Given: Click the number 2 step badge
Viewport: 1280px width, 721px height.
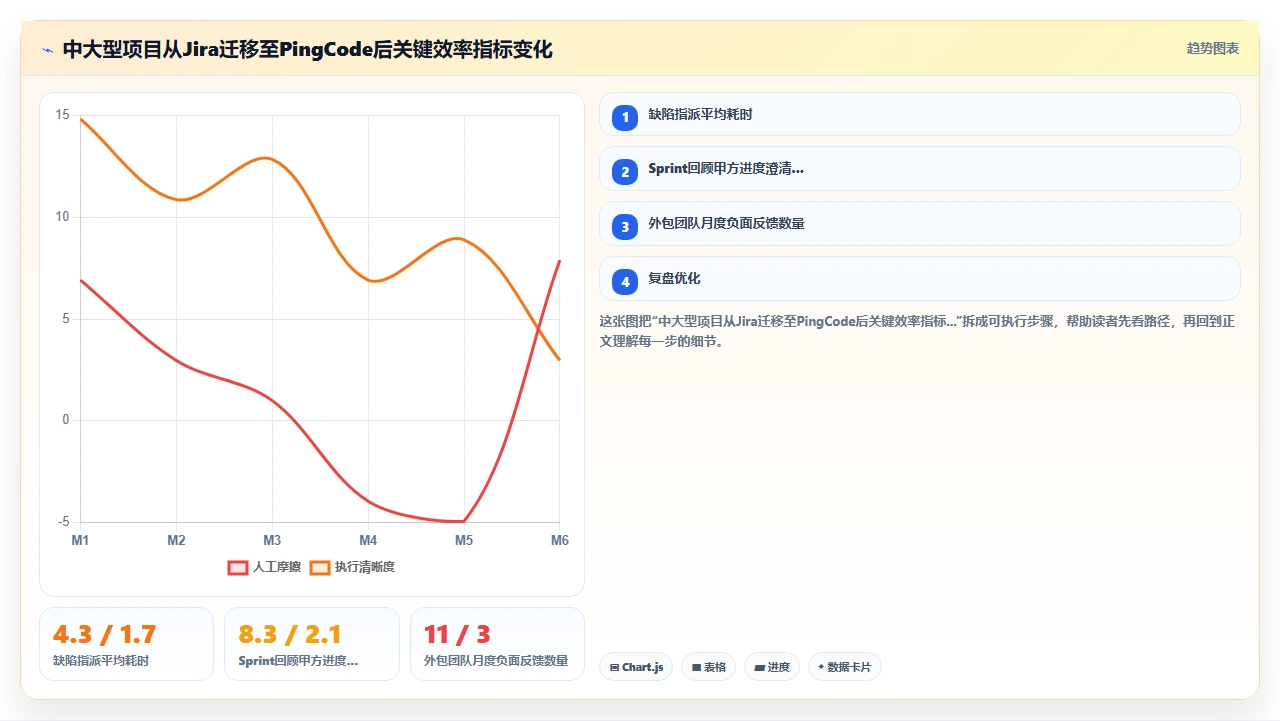Looking at the screenshot, I should 625,172.
